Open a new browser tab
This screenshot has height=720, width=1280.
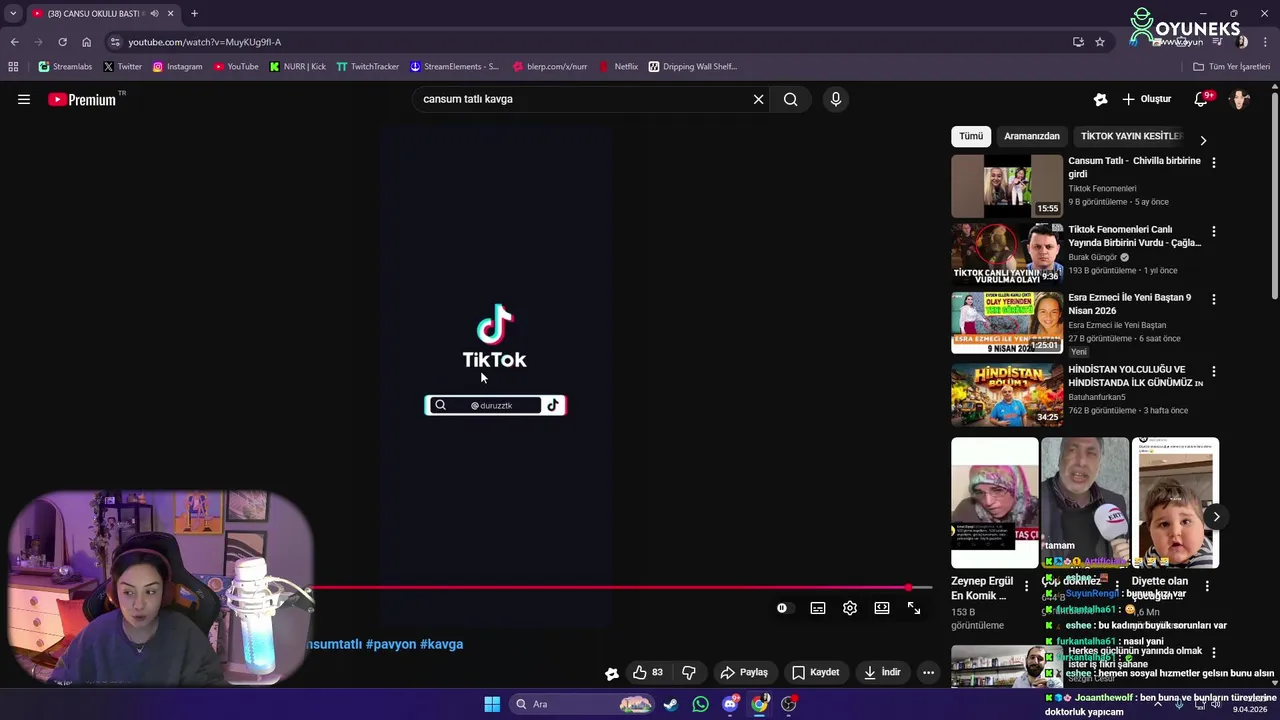point(194,13)
